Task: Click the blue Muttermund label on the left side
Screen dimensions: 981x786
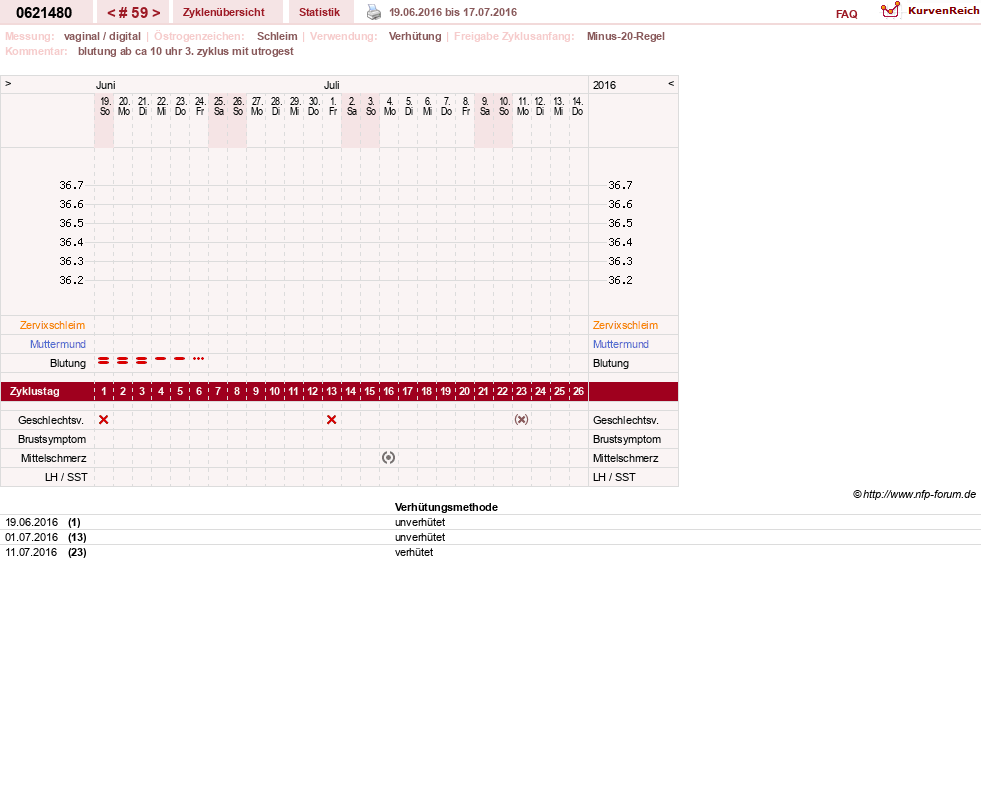Action: [x=58, y=344]
